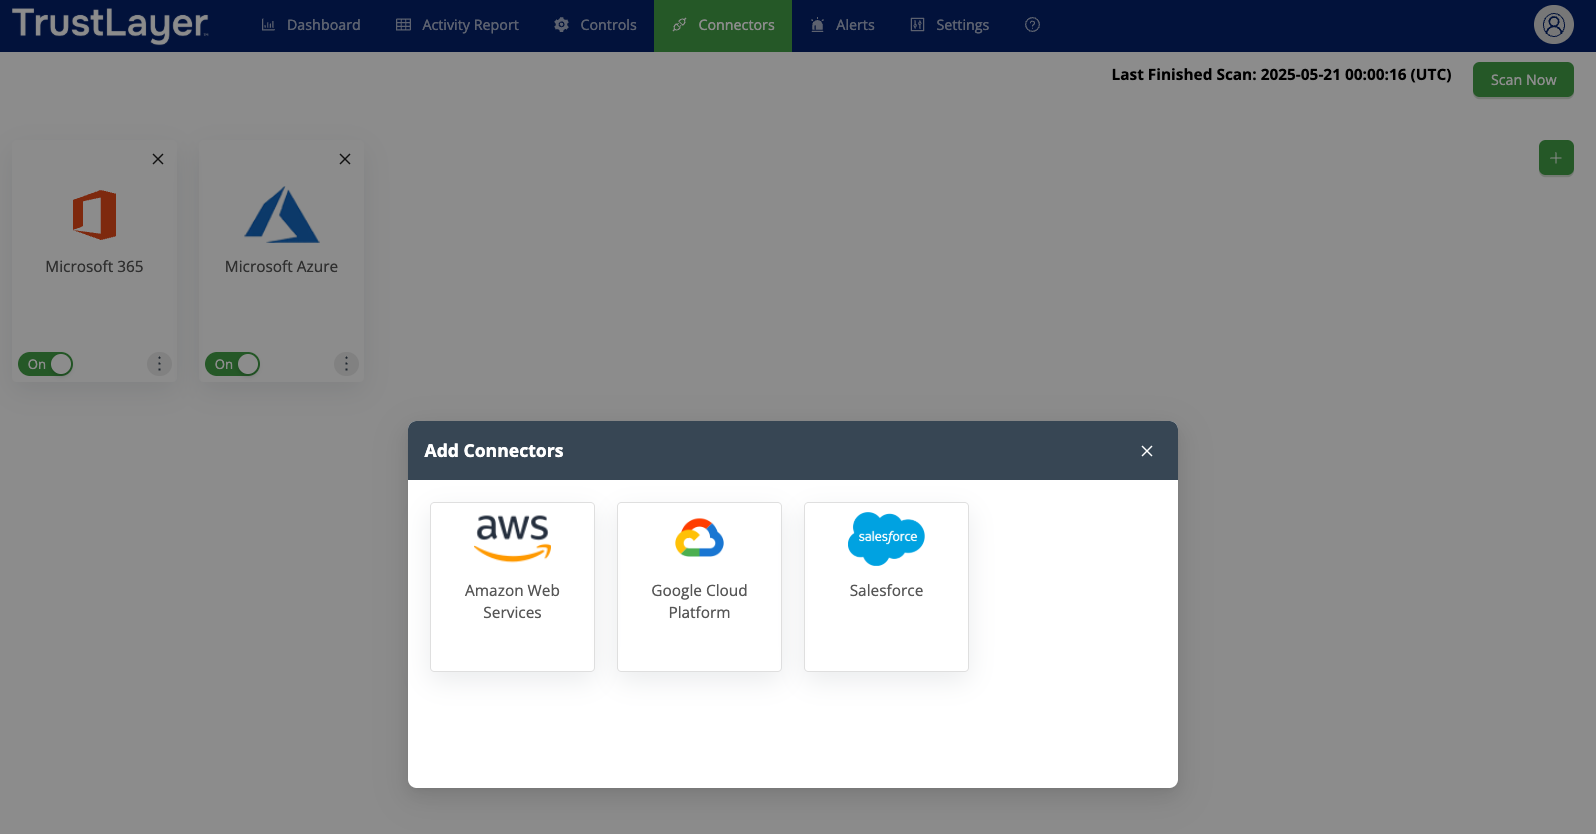Toggle off the Microsoft 365 connector
1596x834 pixels.
46,364
